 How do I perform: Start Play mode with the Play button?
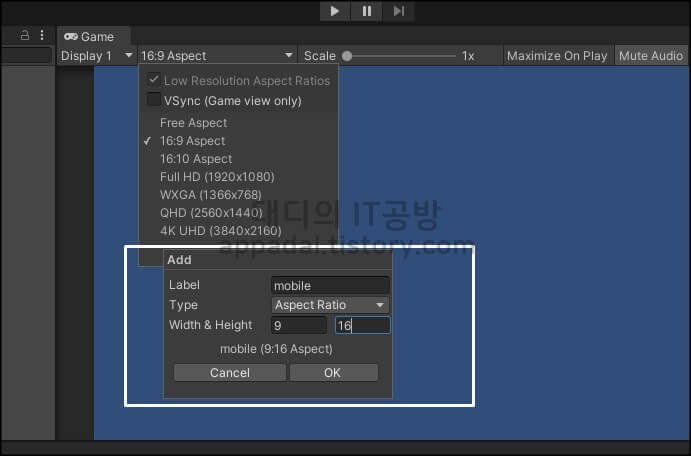pyautogui.click(x=335, y=11)
